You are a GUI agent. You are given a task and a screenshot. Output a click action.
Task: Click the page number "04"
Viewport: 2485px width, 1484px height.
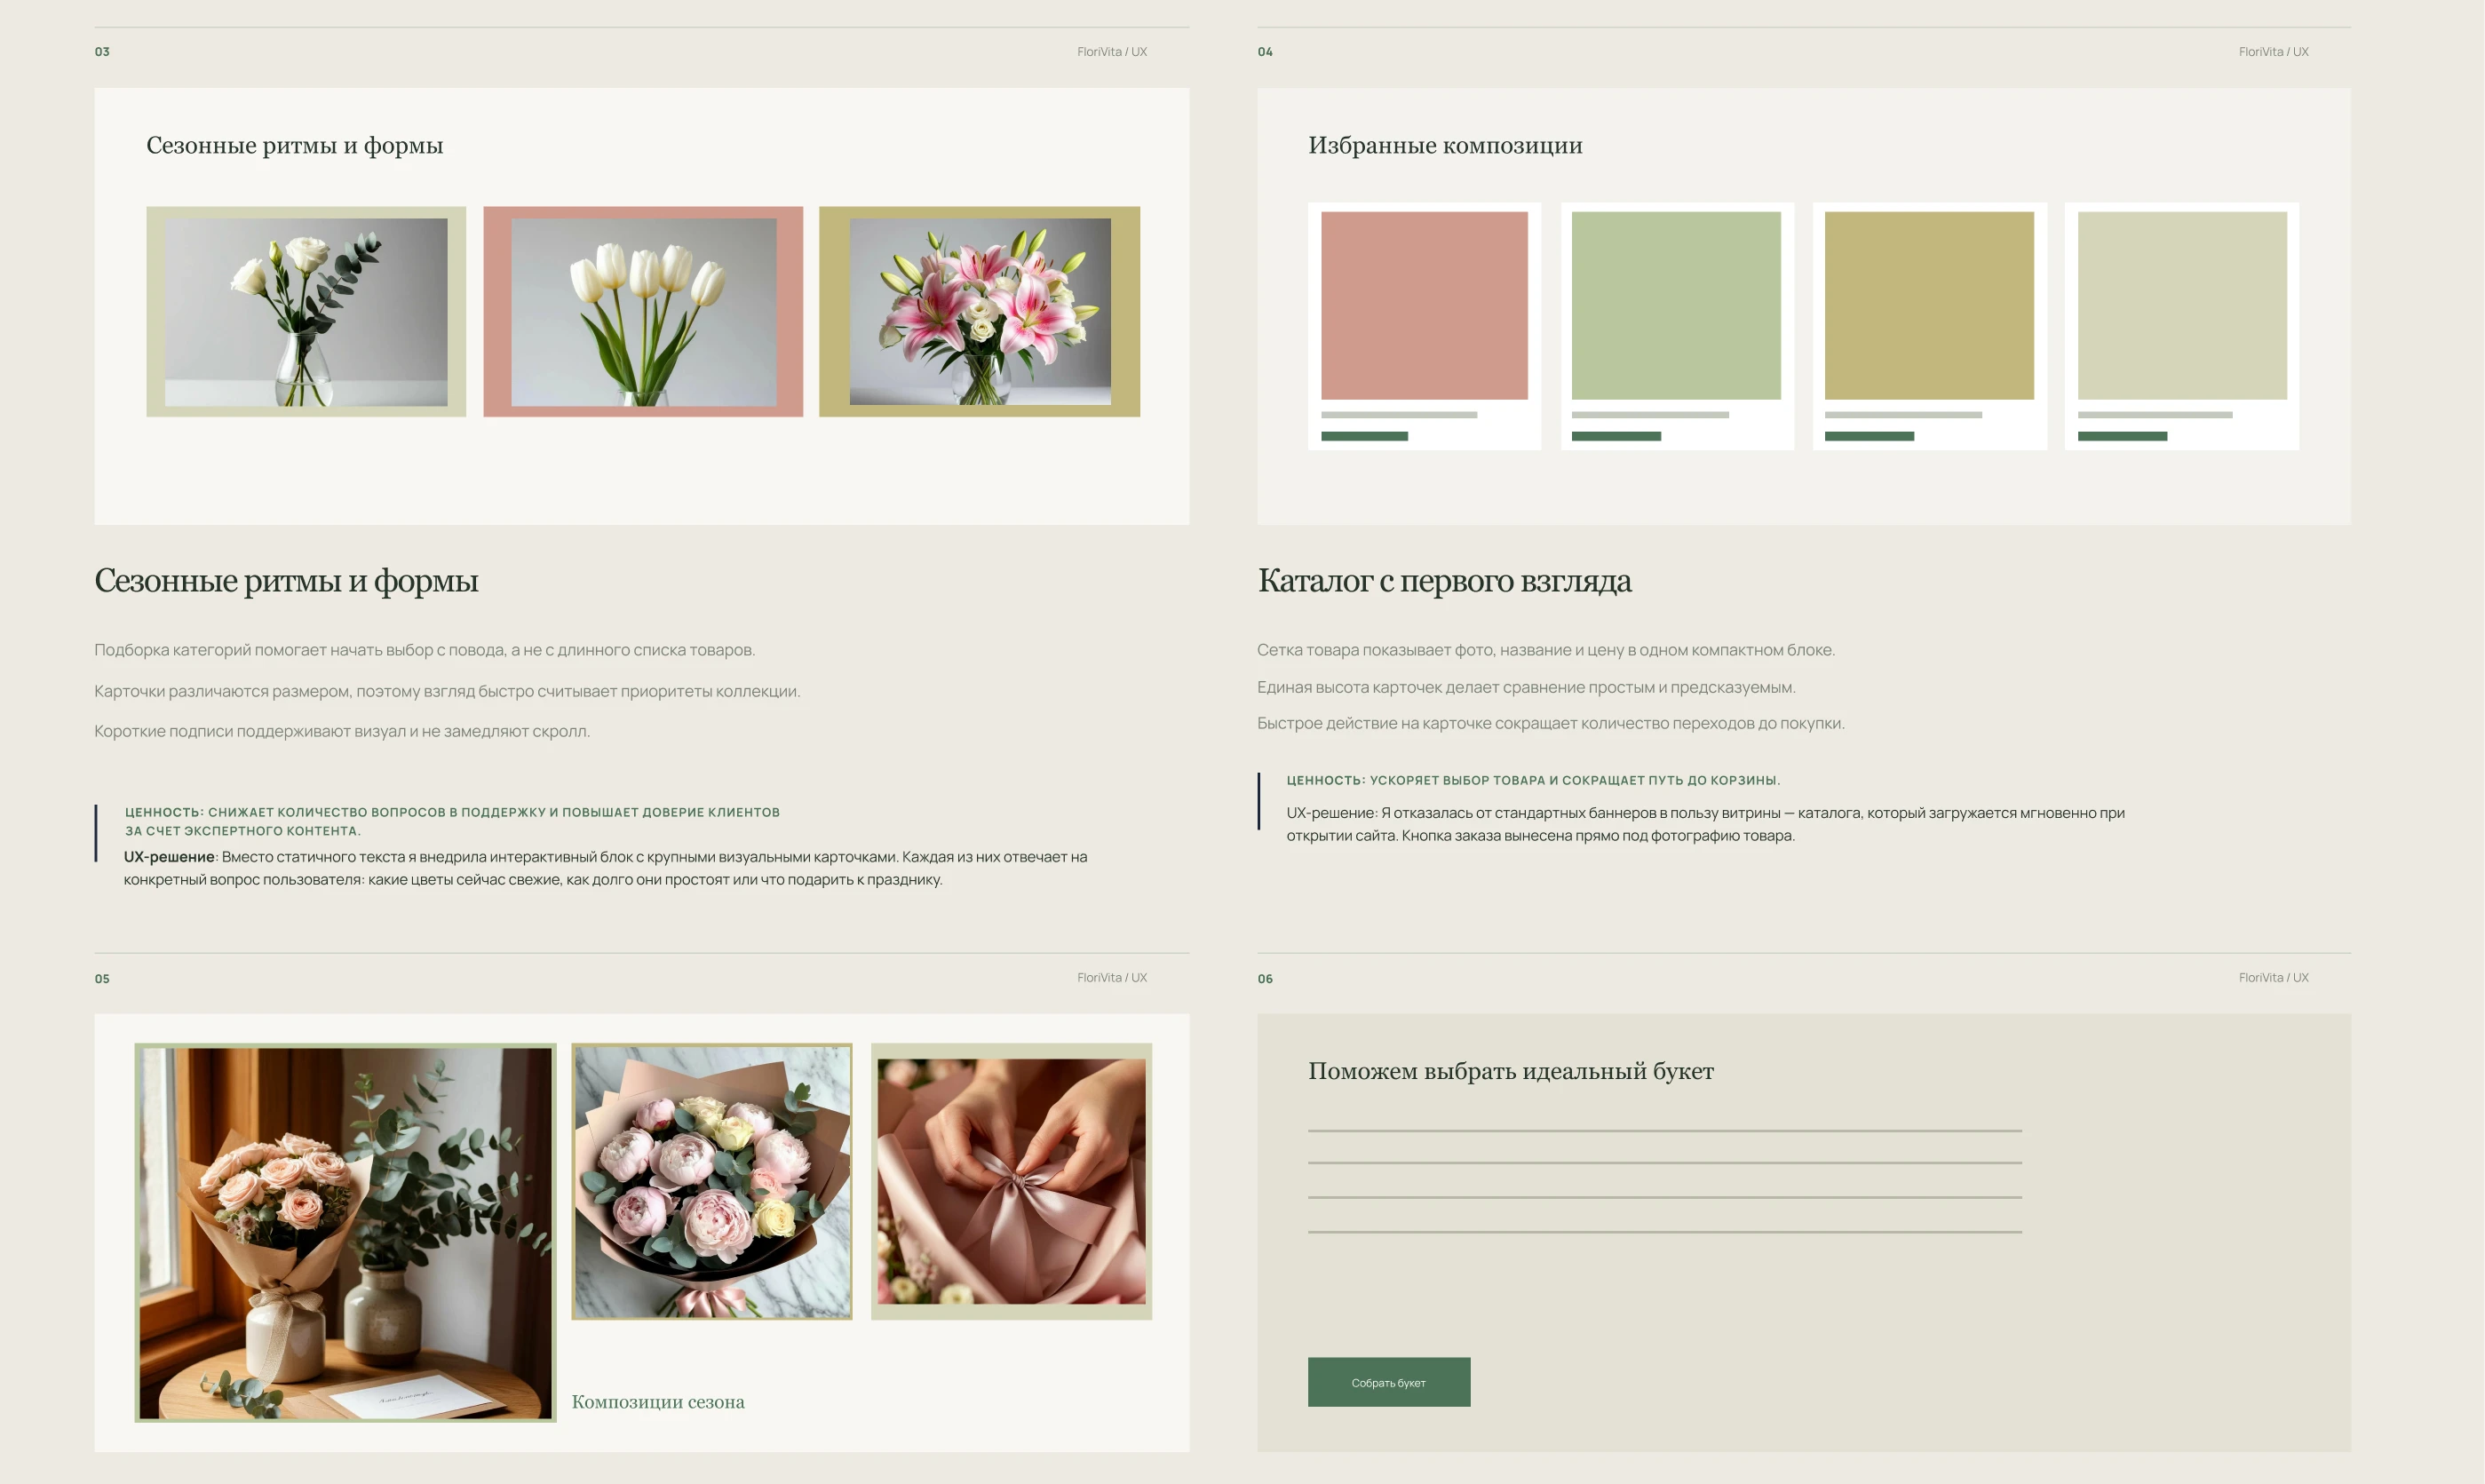pos(1265,52)
